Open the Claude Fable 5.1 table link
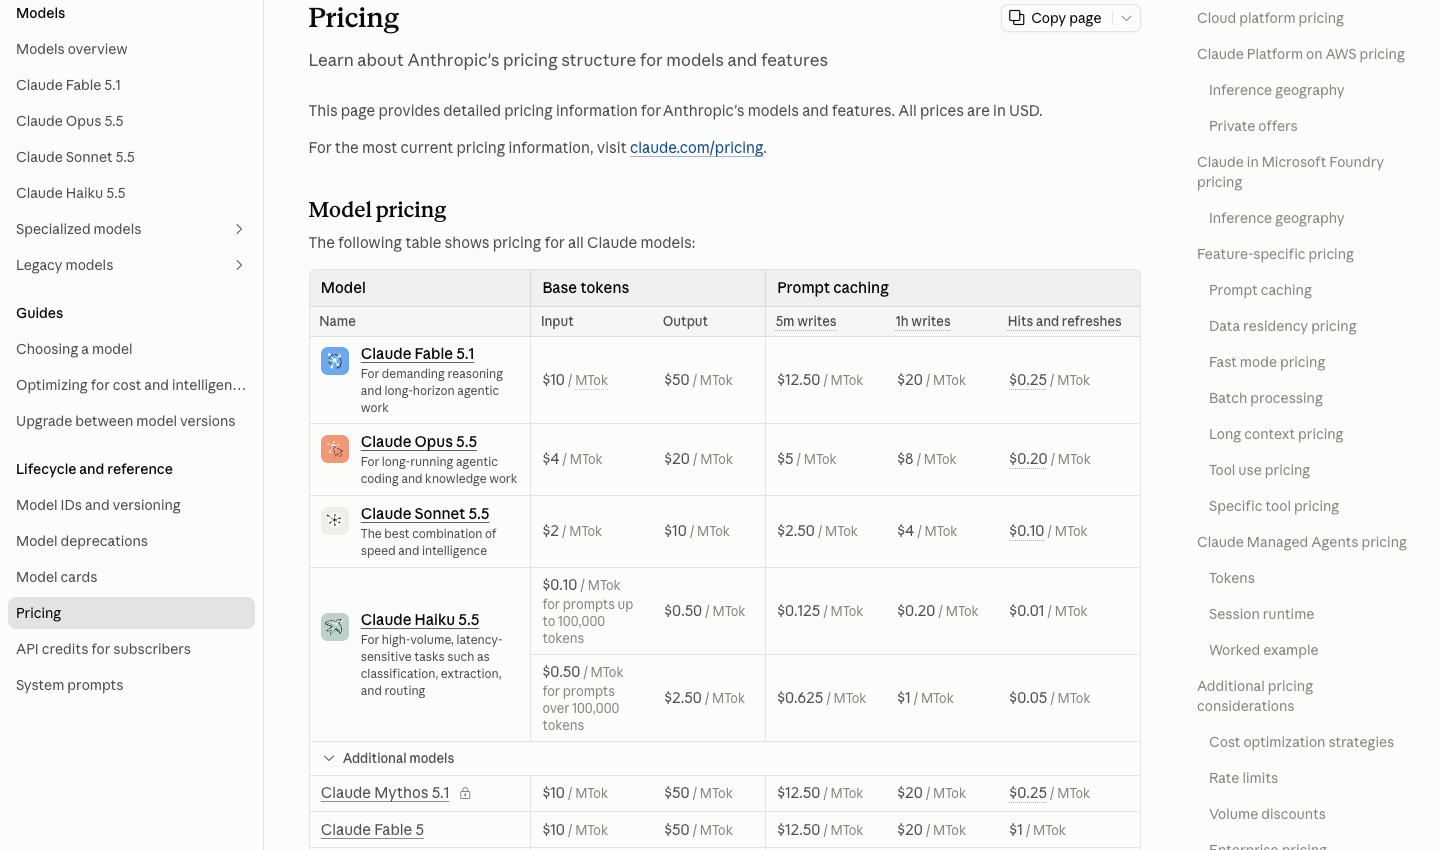The image size is (1440, 850). 417,354
